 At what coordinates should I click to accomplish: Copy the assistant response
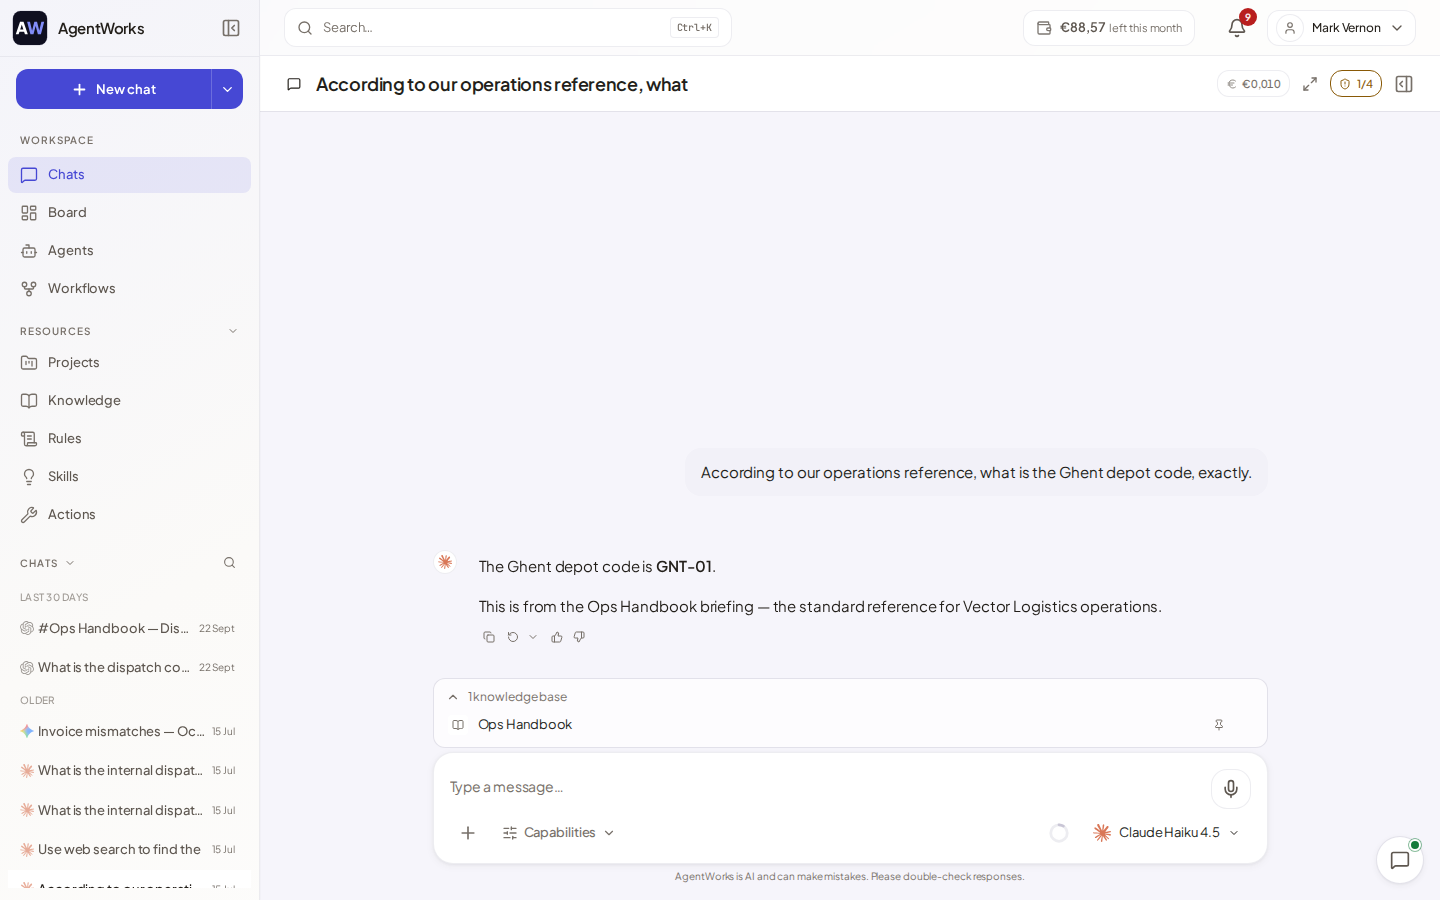pyautogui.click(x=489, y=637)
